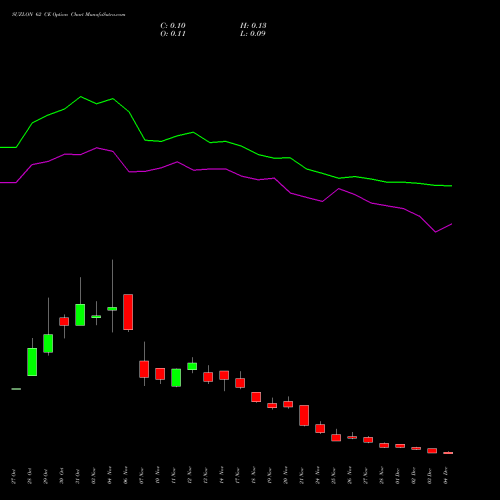The width and height of the screenshot is (500, 500).
Task: Click the low value L: 0.09
Action: pyautogui.click(x=253, y=34)
